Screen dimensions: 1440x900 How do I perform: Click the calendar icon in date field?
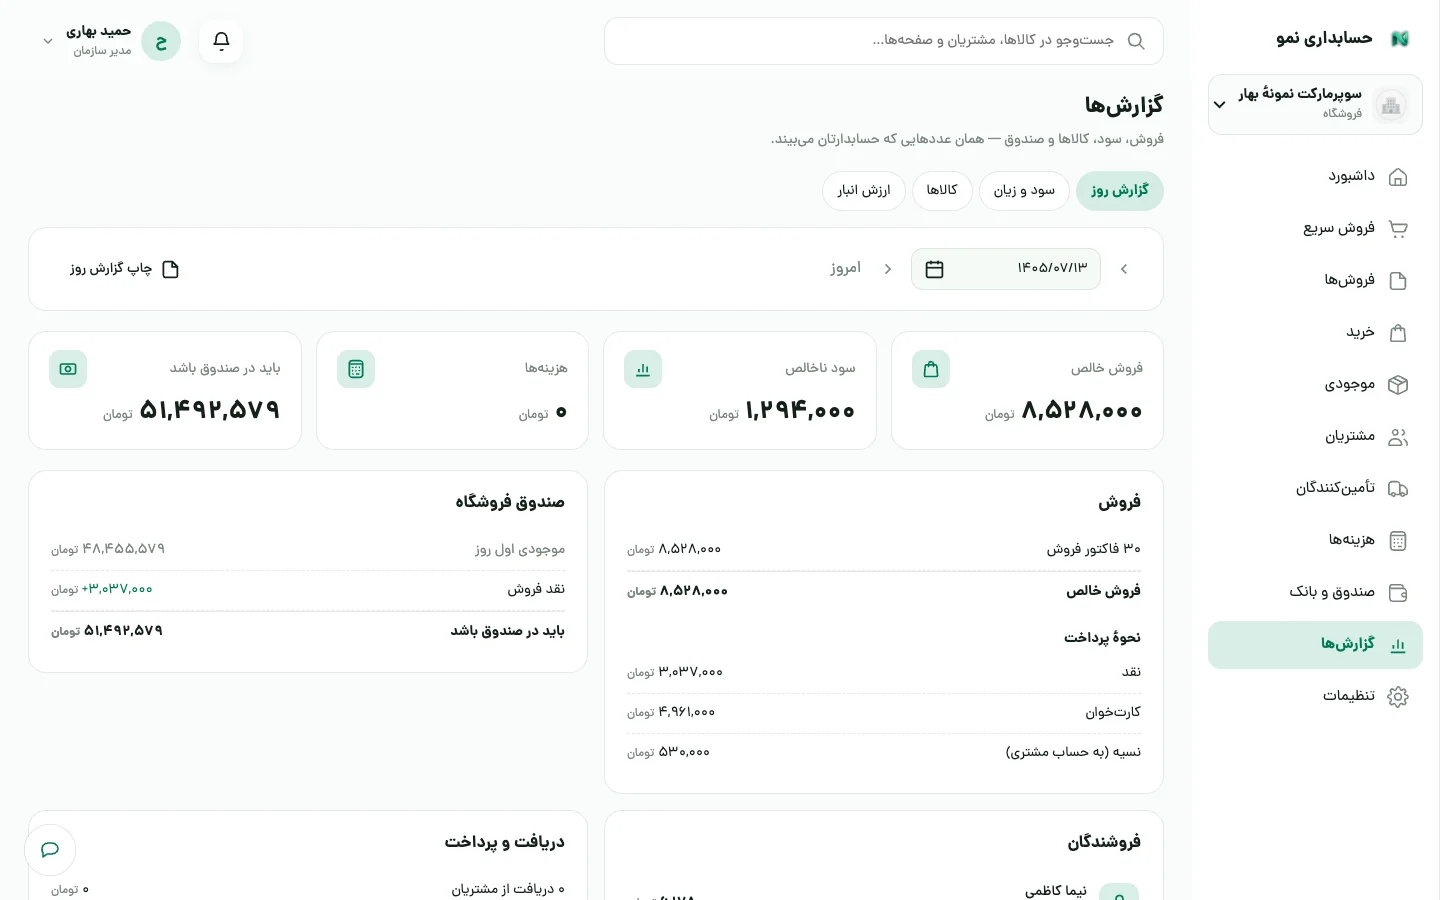pos(935,269)
